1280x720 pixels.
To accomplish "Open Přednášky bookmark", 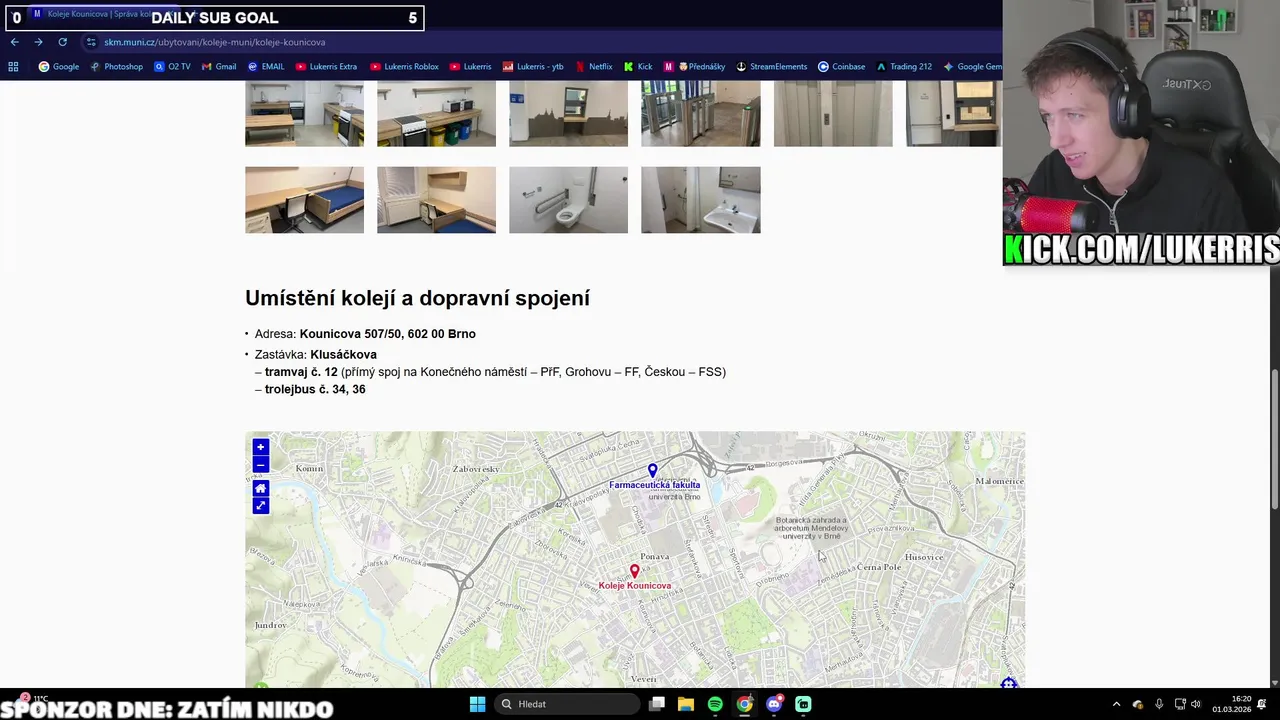I will pos(695,67).
